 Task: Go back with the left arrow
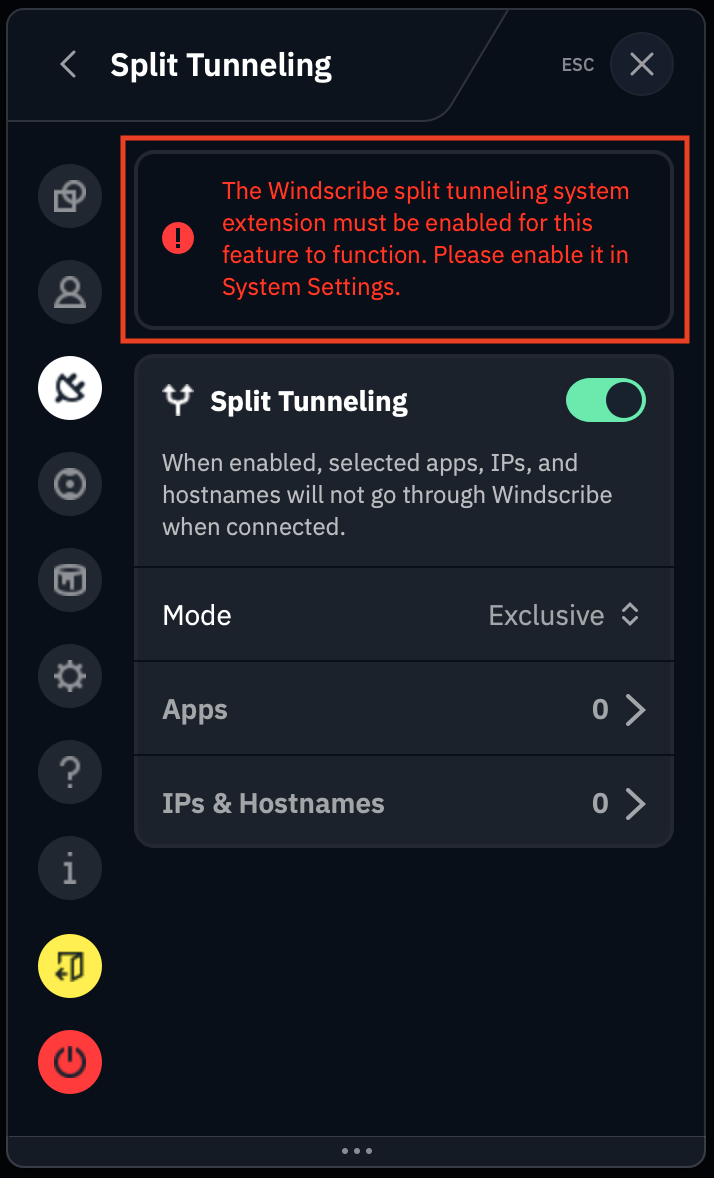point(67,64)
